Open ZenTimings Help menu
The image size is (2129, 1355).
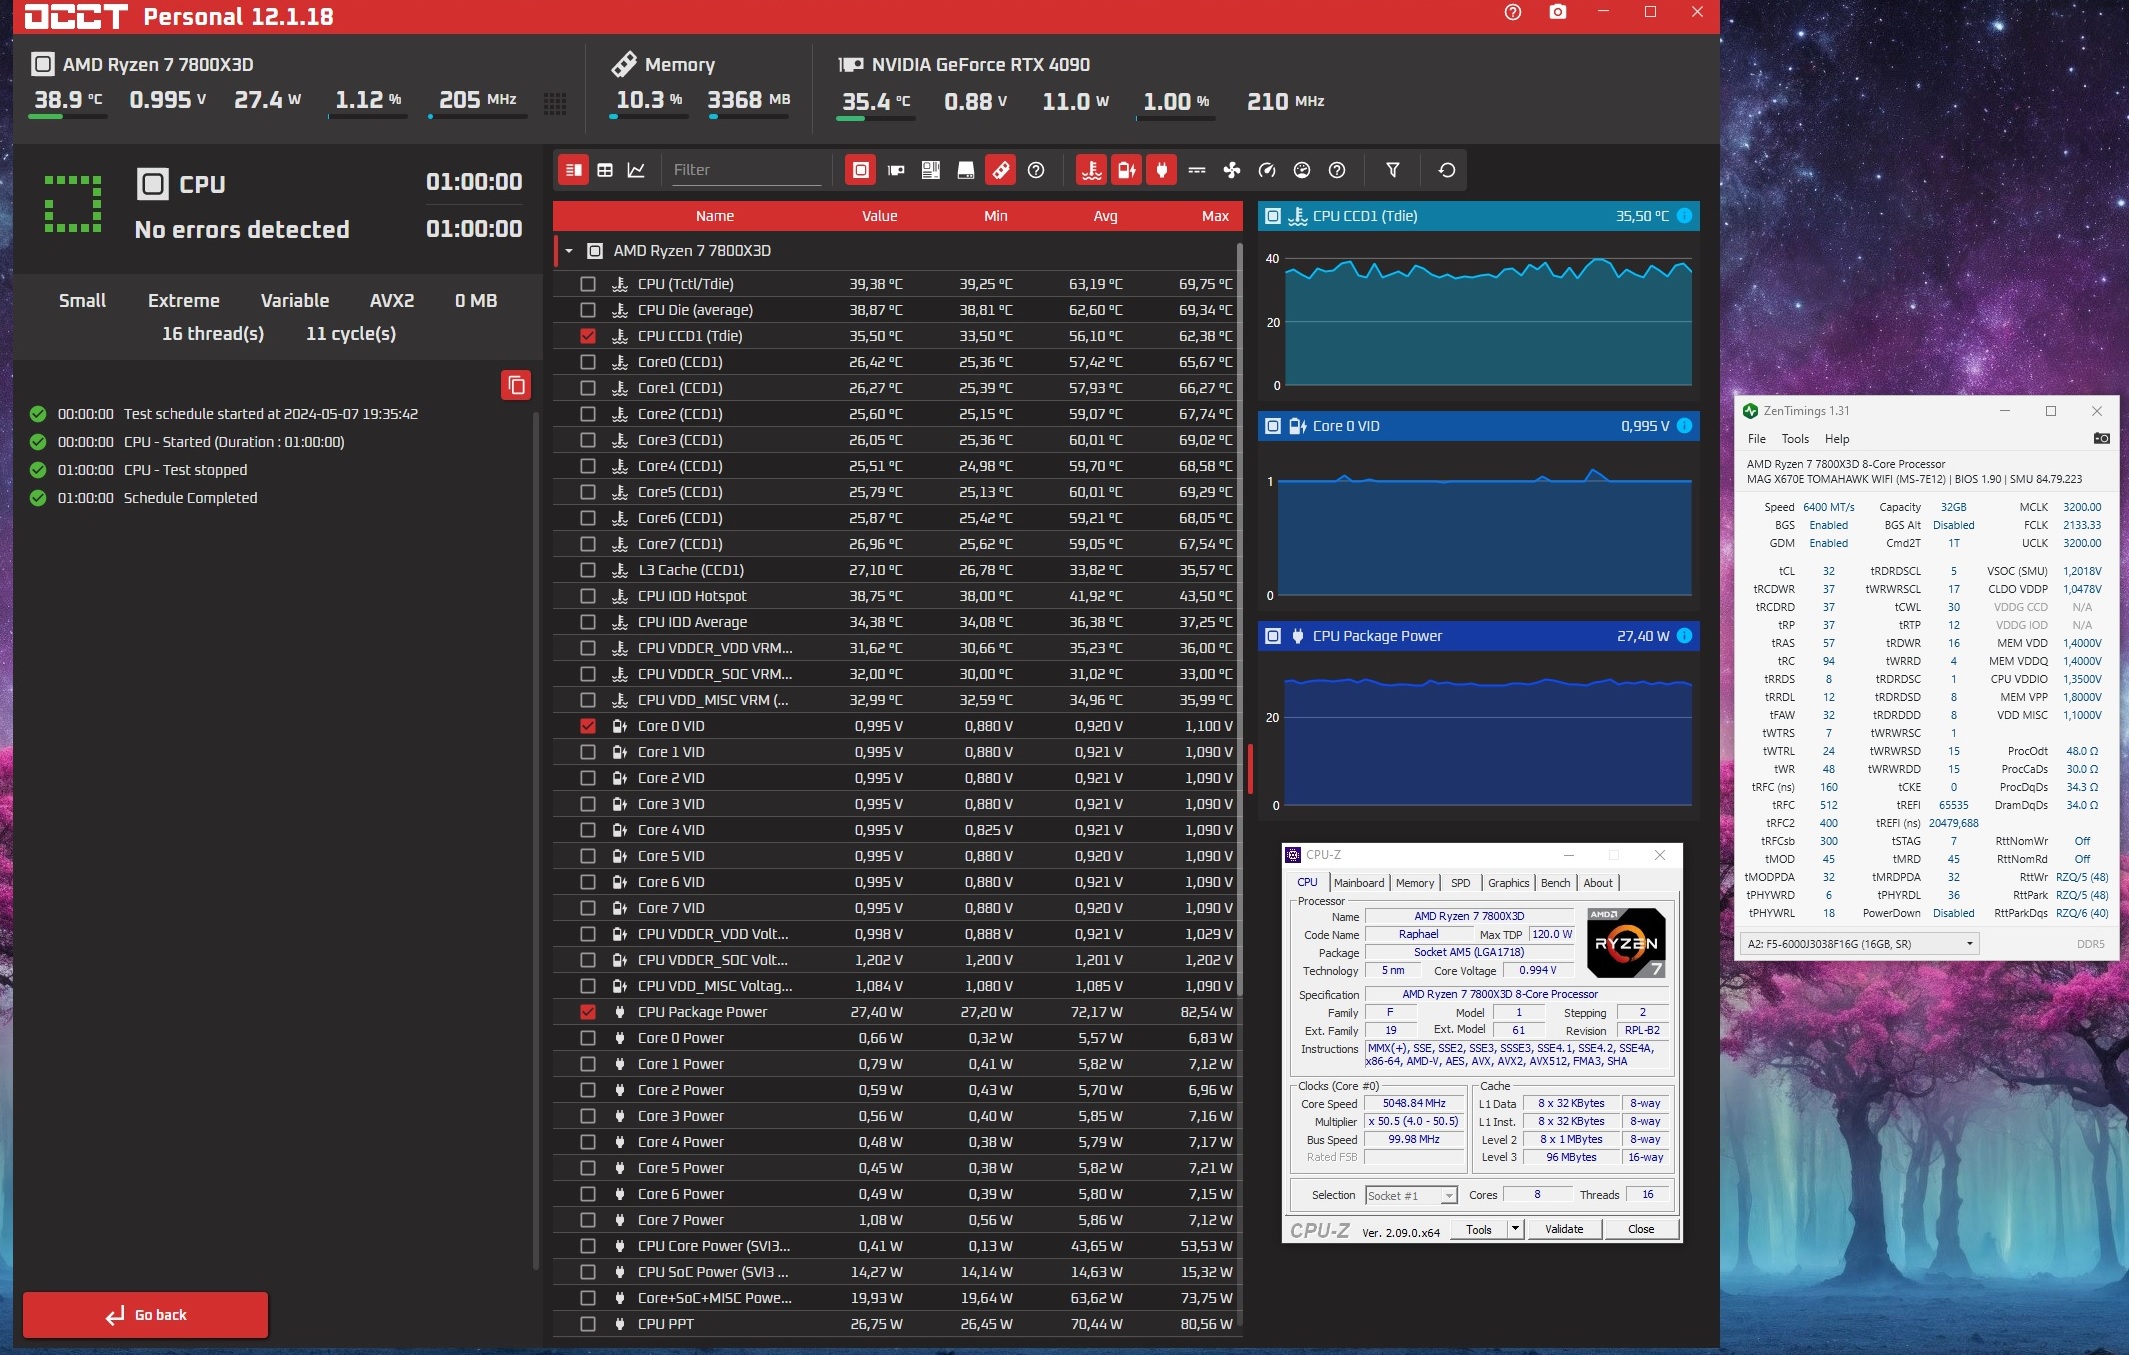pyautogui.click(x=1837, y=439)
